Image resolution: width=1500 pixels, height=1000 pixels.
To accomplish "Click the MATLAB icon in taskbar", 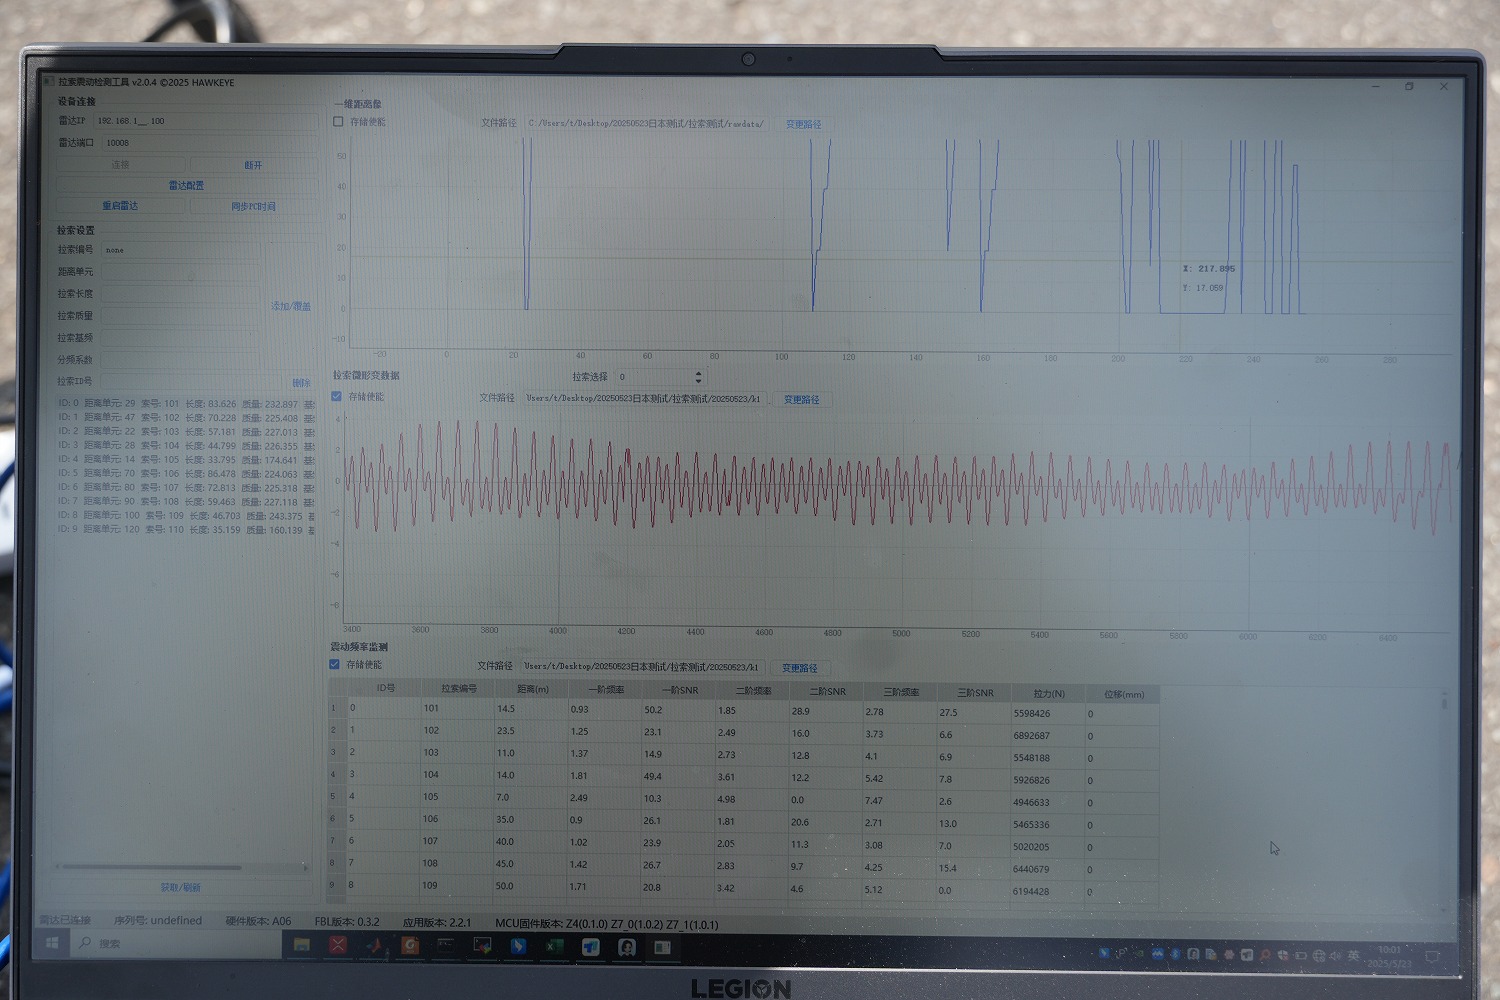I will point(374,945).
